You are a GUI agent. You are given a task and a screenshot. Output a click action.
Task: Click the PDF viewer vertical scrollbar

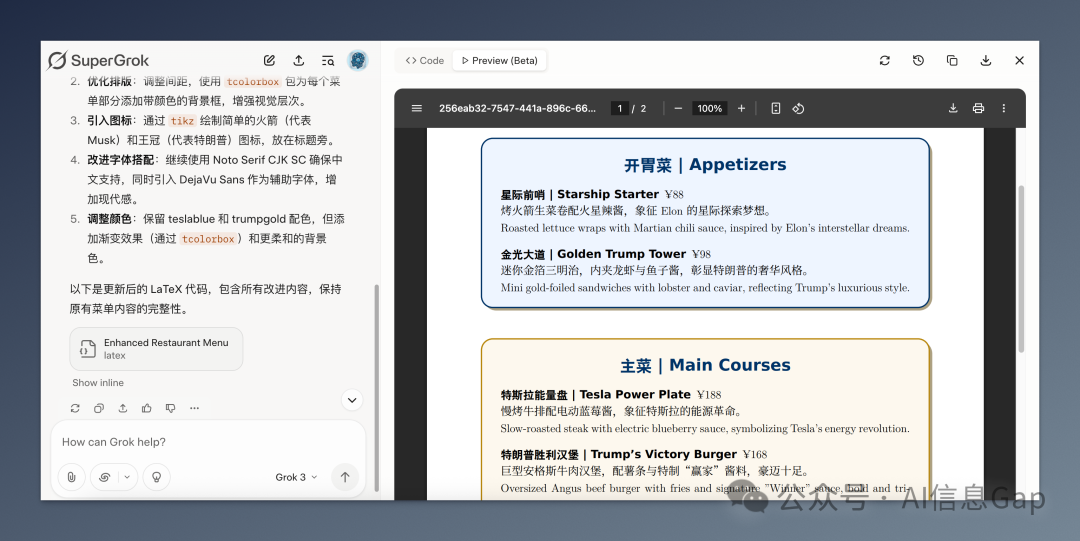pos(1021,269)
